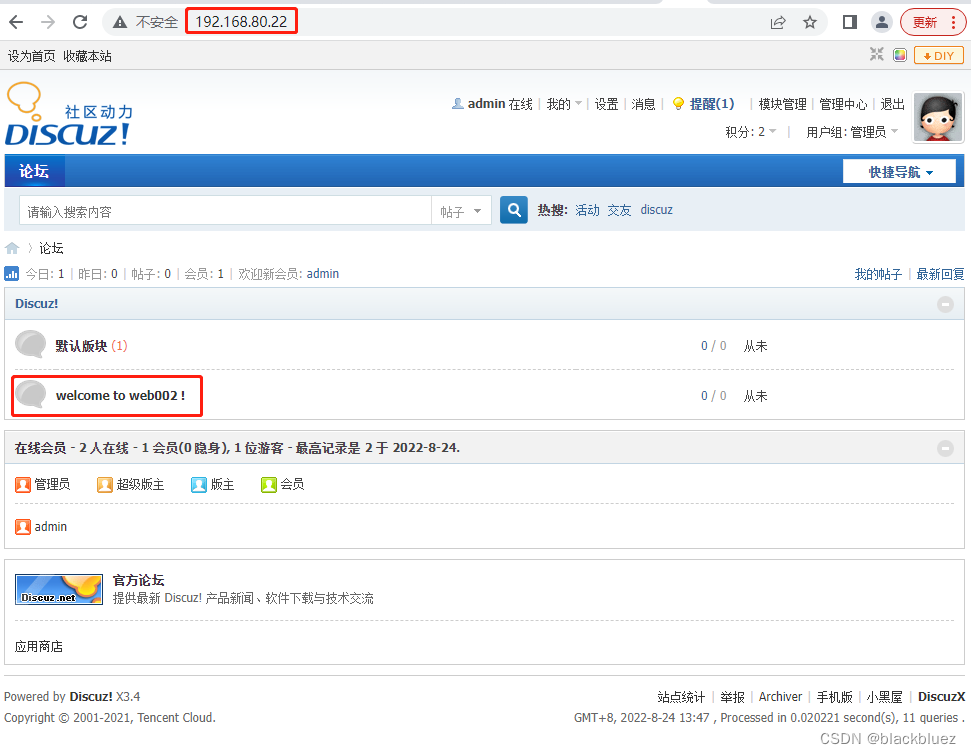Click the welcome to web002 bubble icon

point(30,394)
